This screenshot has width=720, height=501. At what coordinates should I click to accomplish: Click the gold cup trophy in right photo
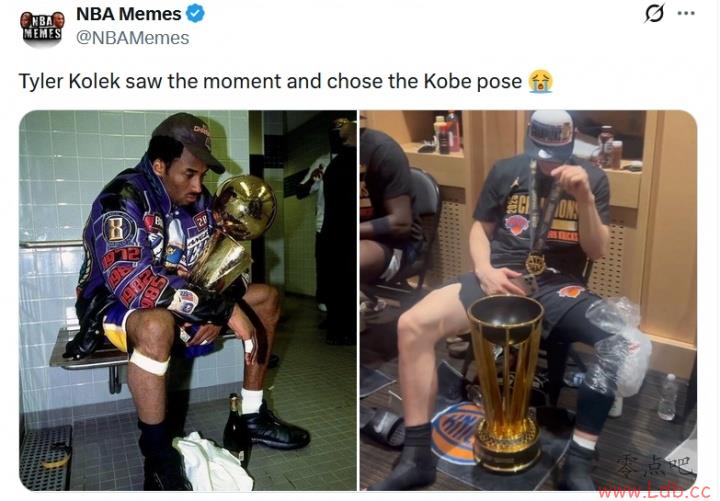[505, 382]
